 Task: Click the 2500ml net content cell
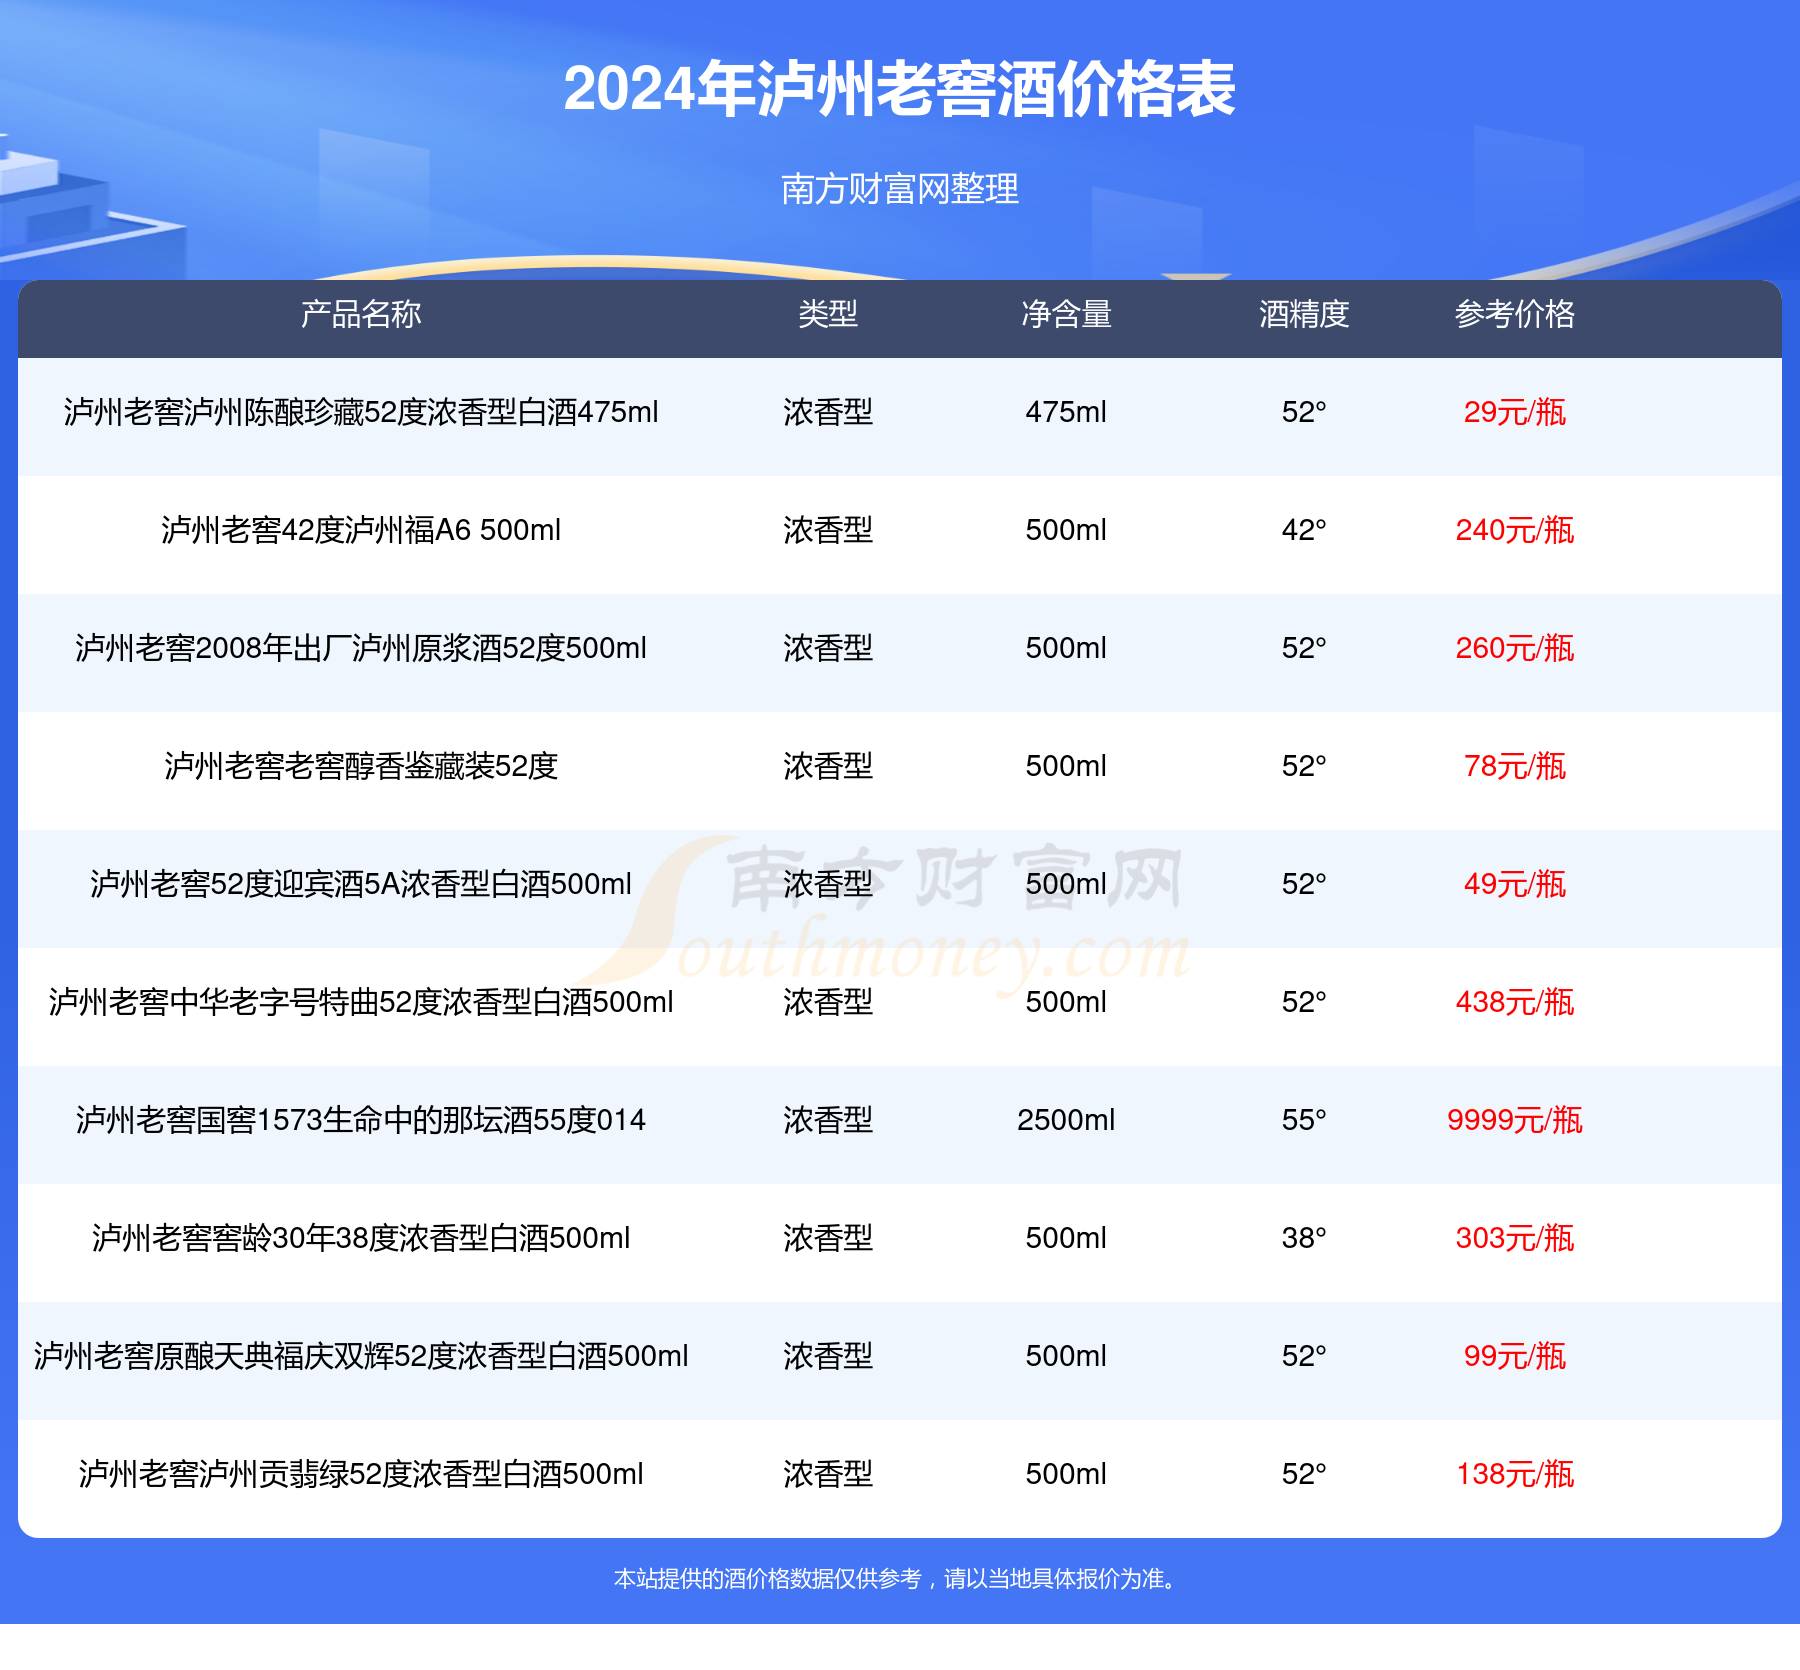coord(1066,1120)
